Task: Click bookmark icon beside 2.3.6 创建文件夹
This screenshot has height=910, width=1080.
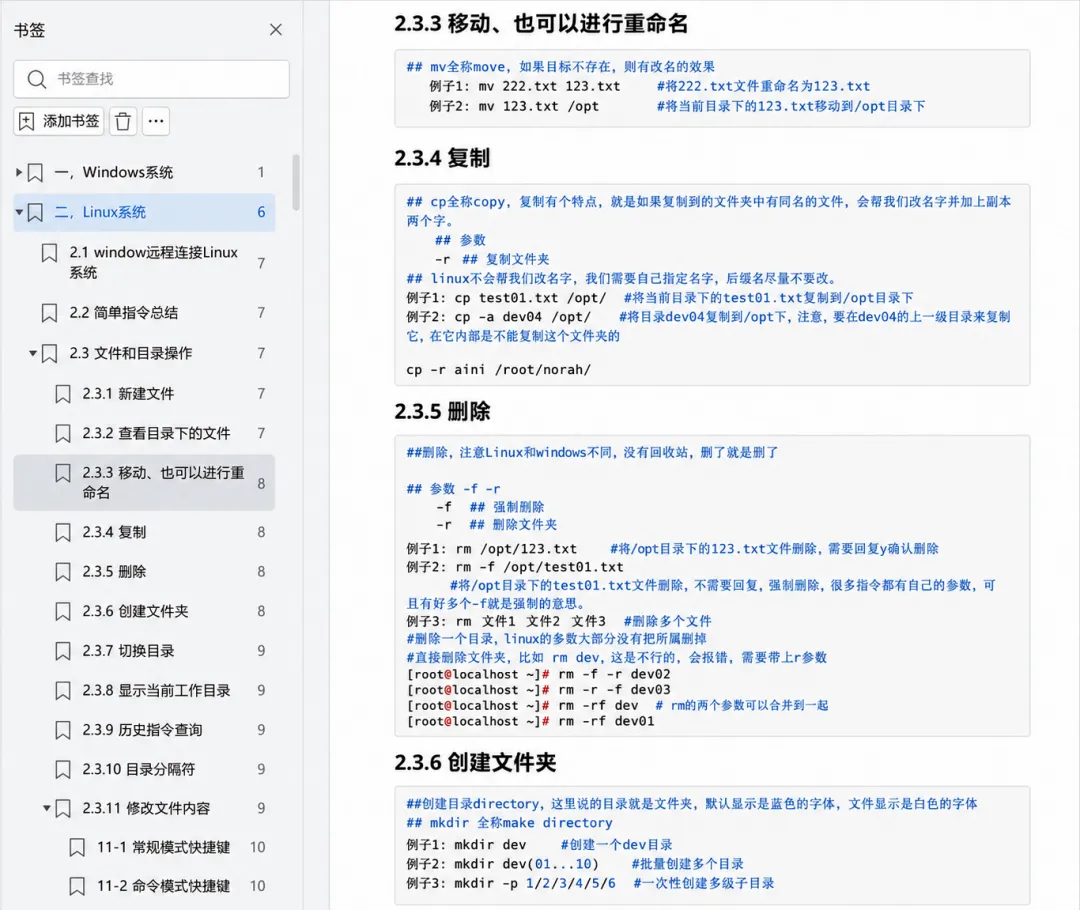Action: [x=63, y=612]
